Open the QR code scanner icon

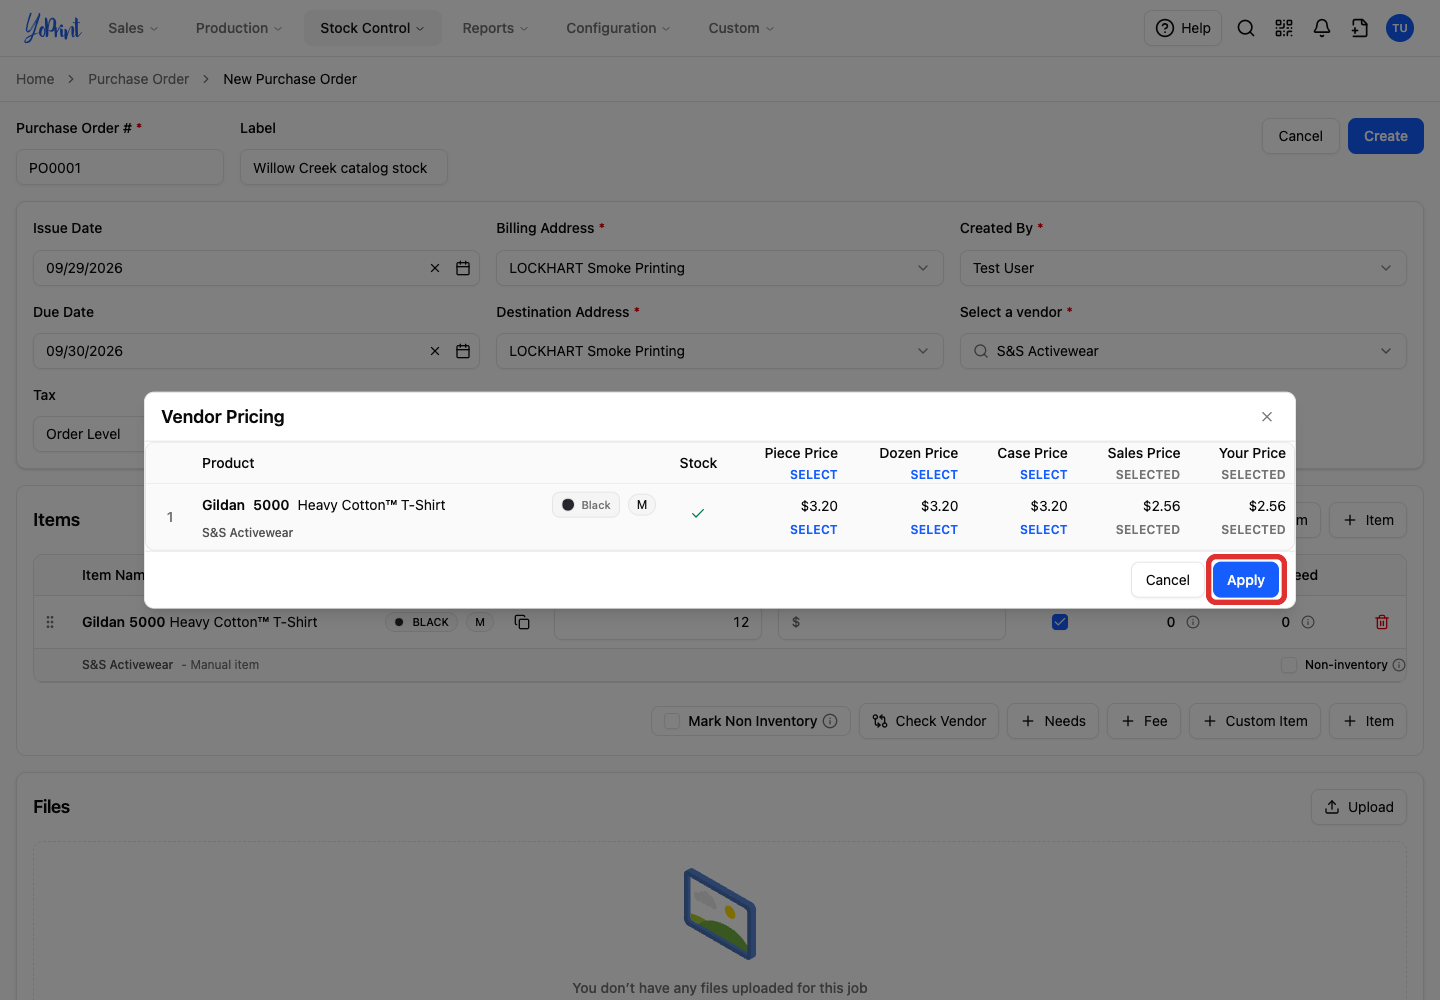click(x=1284, y=28)
